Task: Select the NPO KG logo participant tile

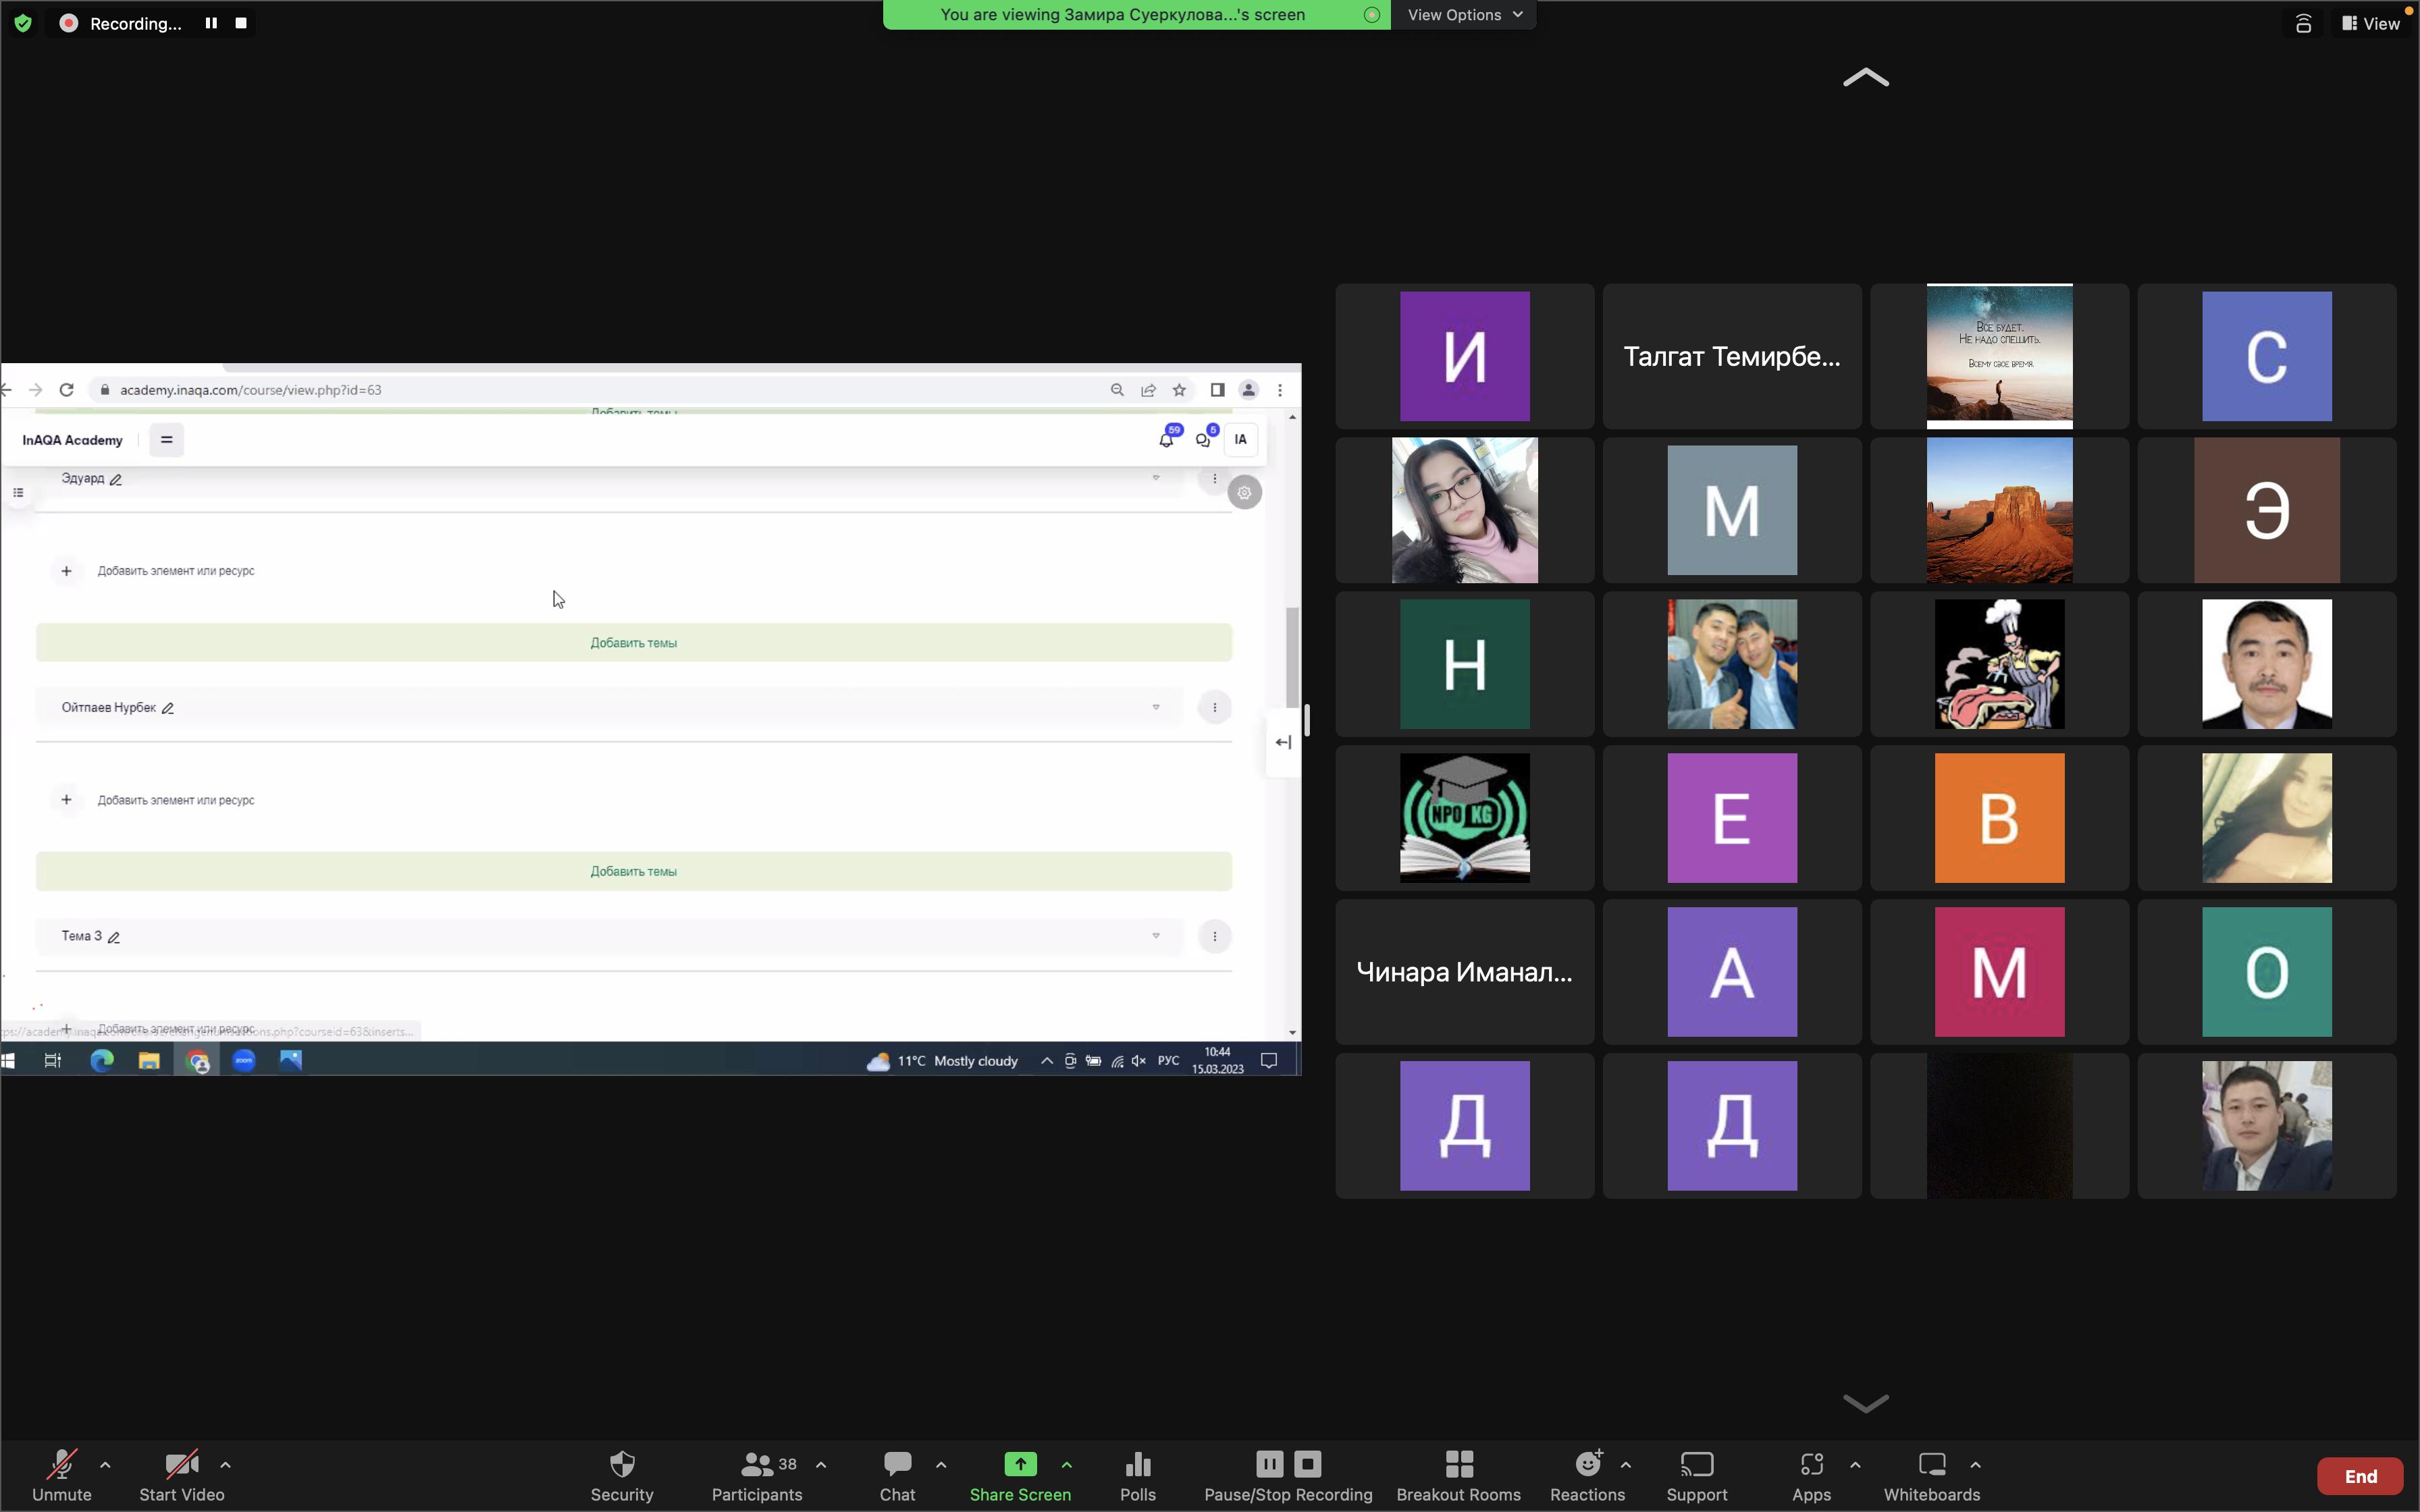Action: pyautogui.click(x=1464, y=818)
